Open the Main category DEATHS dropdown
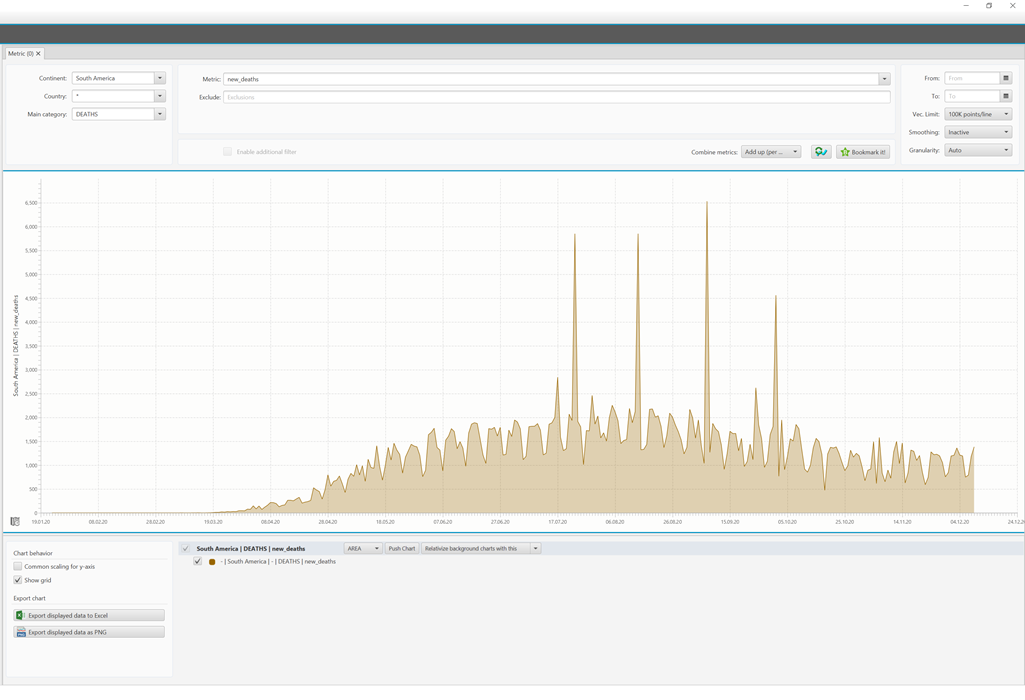 pos(159,114)
